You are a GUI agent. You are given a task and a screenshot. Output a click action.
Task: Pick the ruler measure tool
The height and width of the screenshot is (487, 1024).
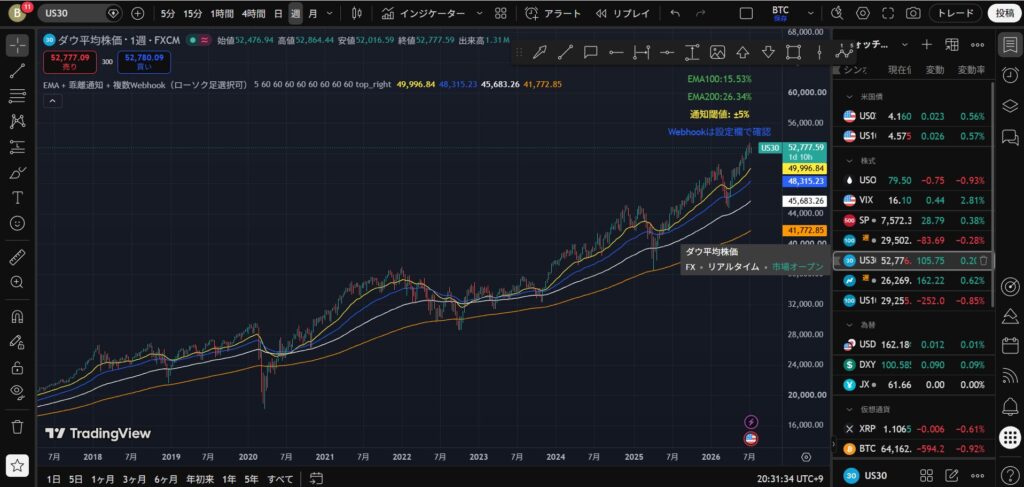pos(18,257)
